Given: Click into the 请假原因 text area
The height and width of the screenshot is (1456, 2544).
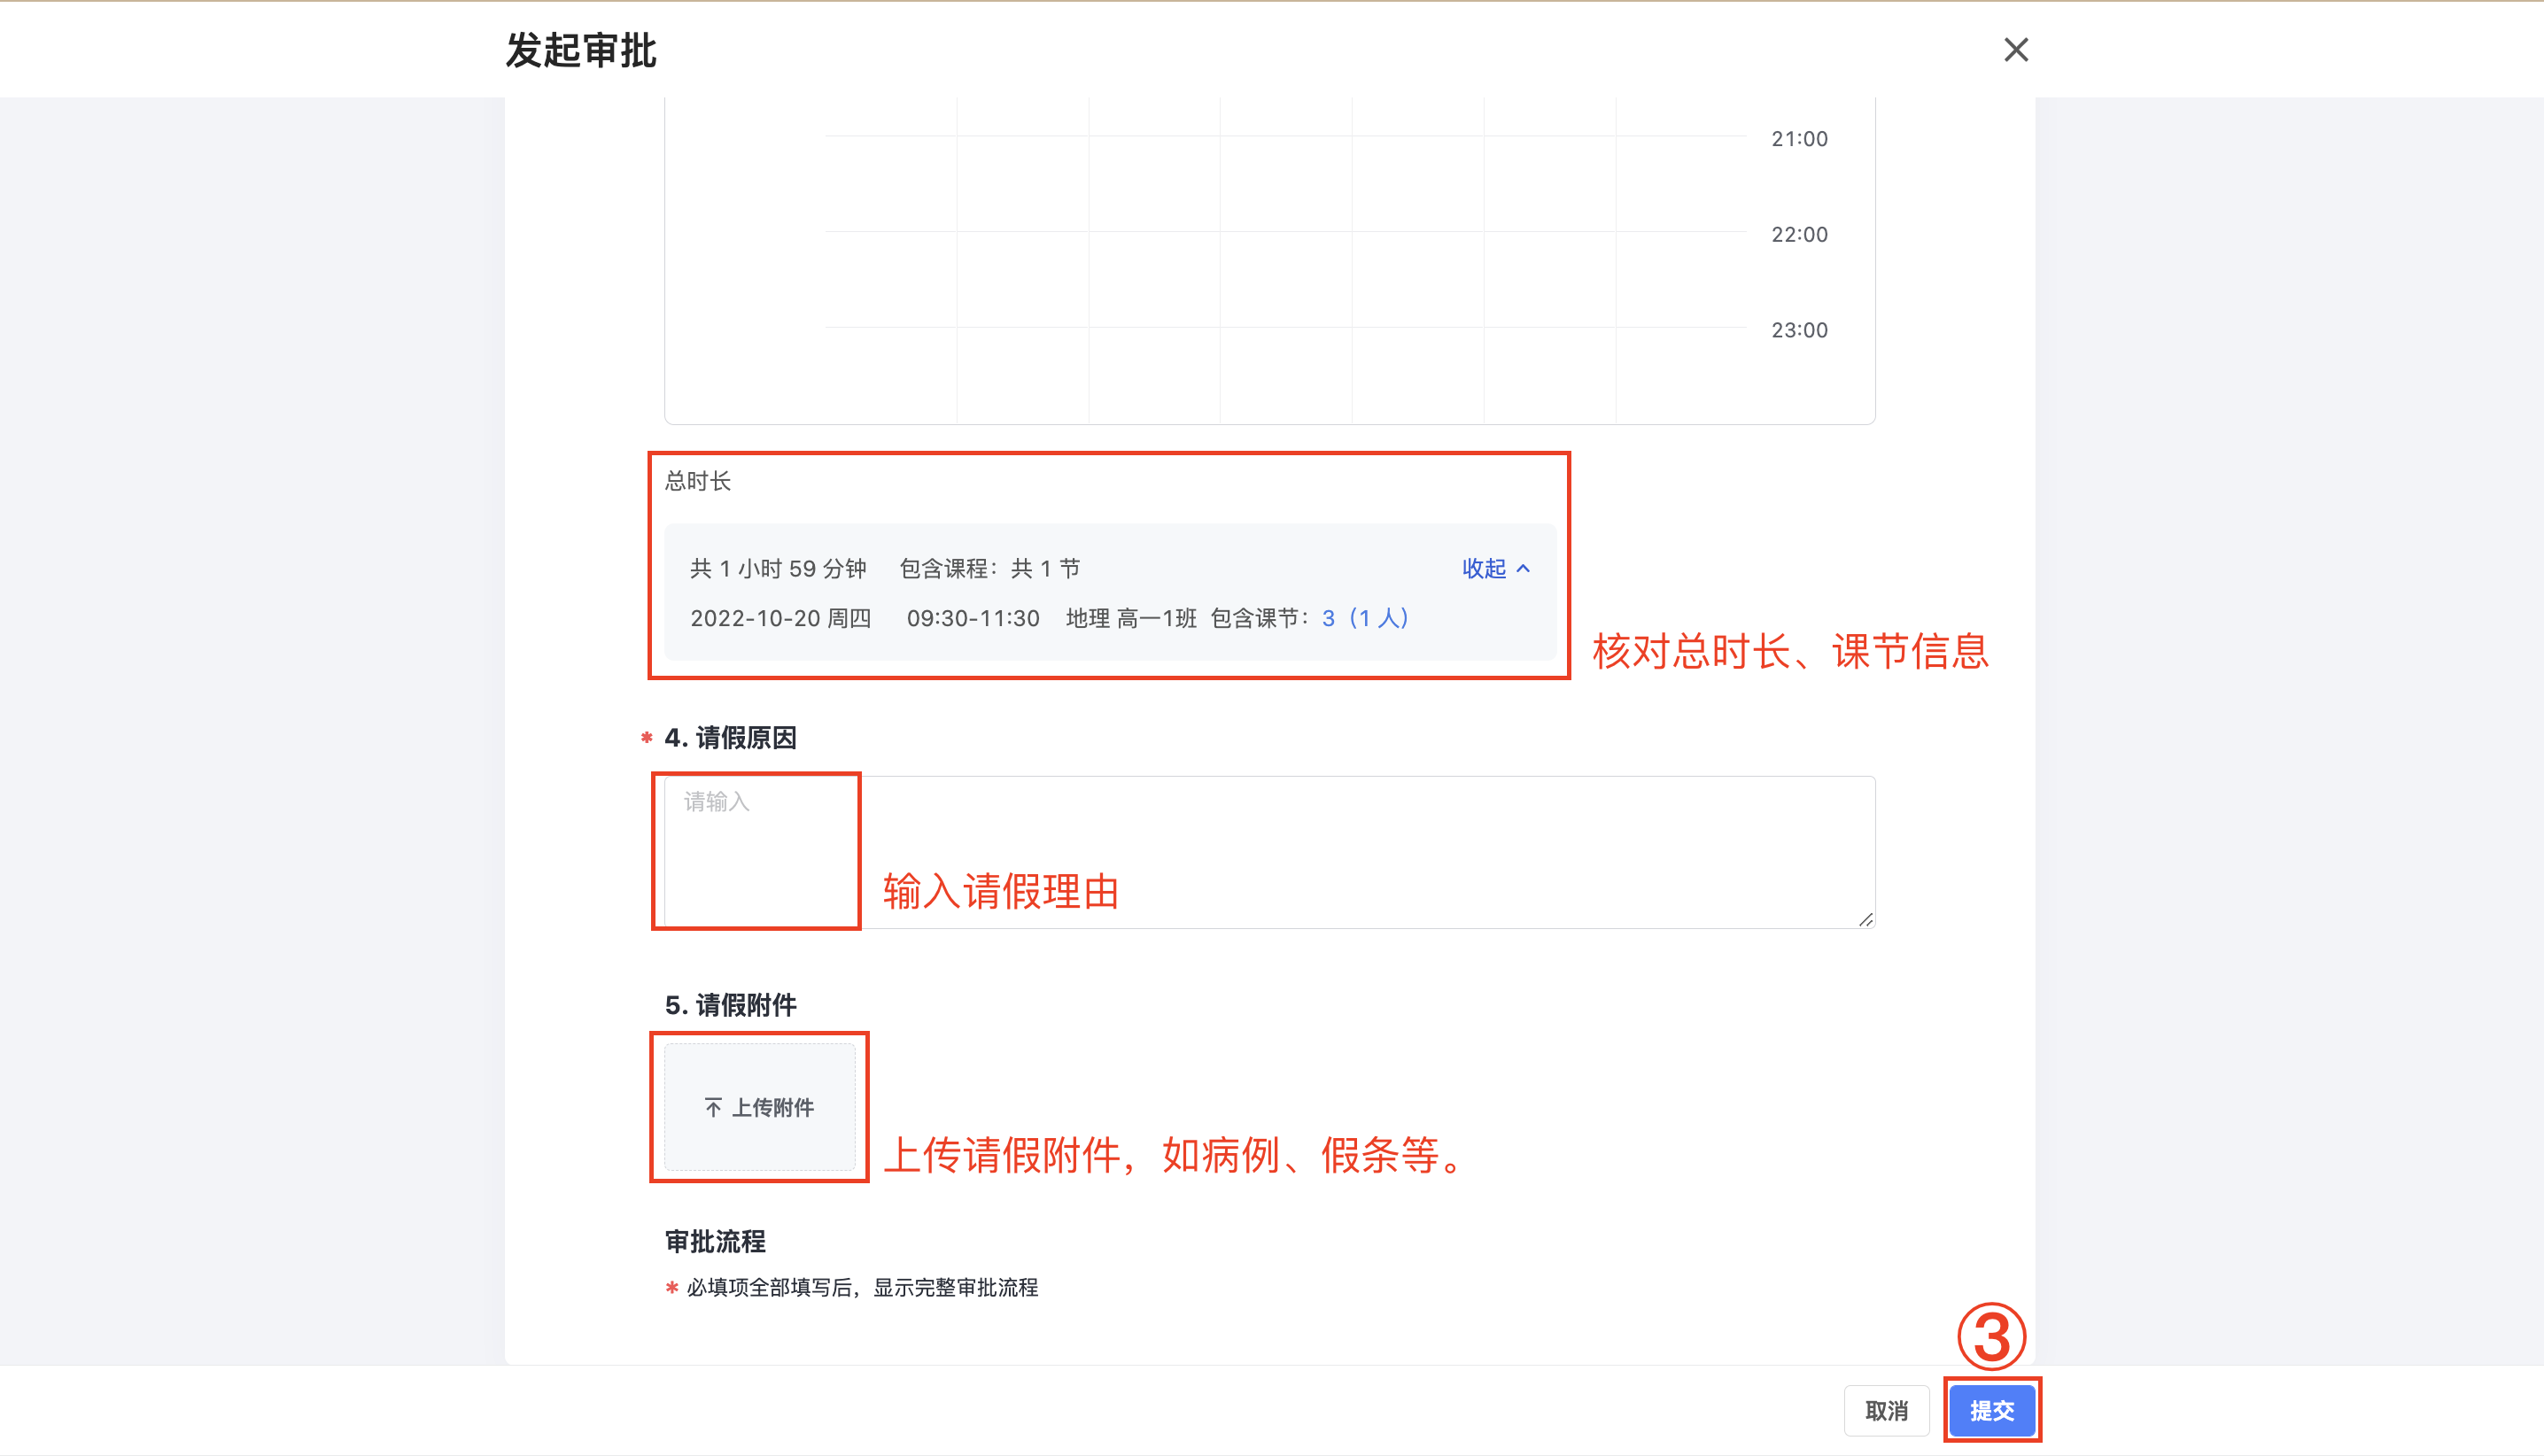Looking at the screenshot, I should (x=1269, y=852).
